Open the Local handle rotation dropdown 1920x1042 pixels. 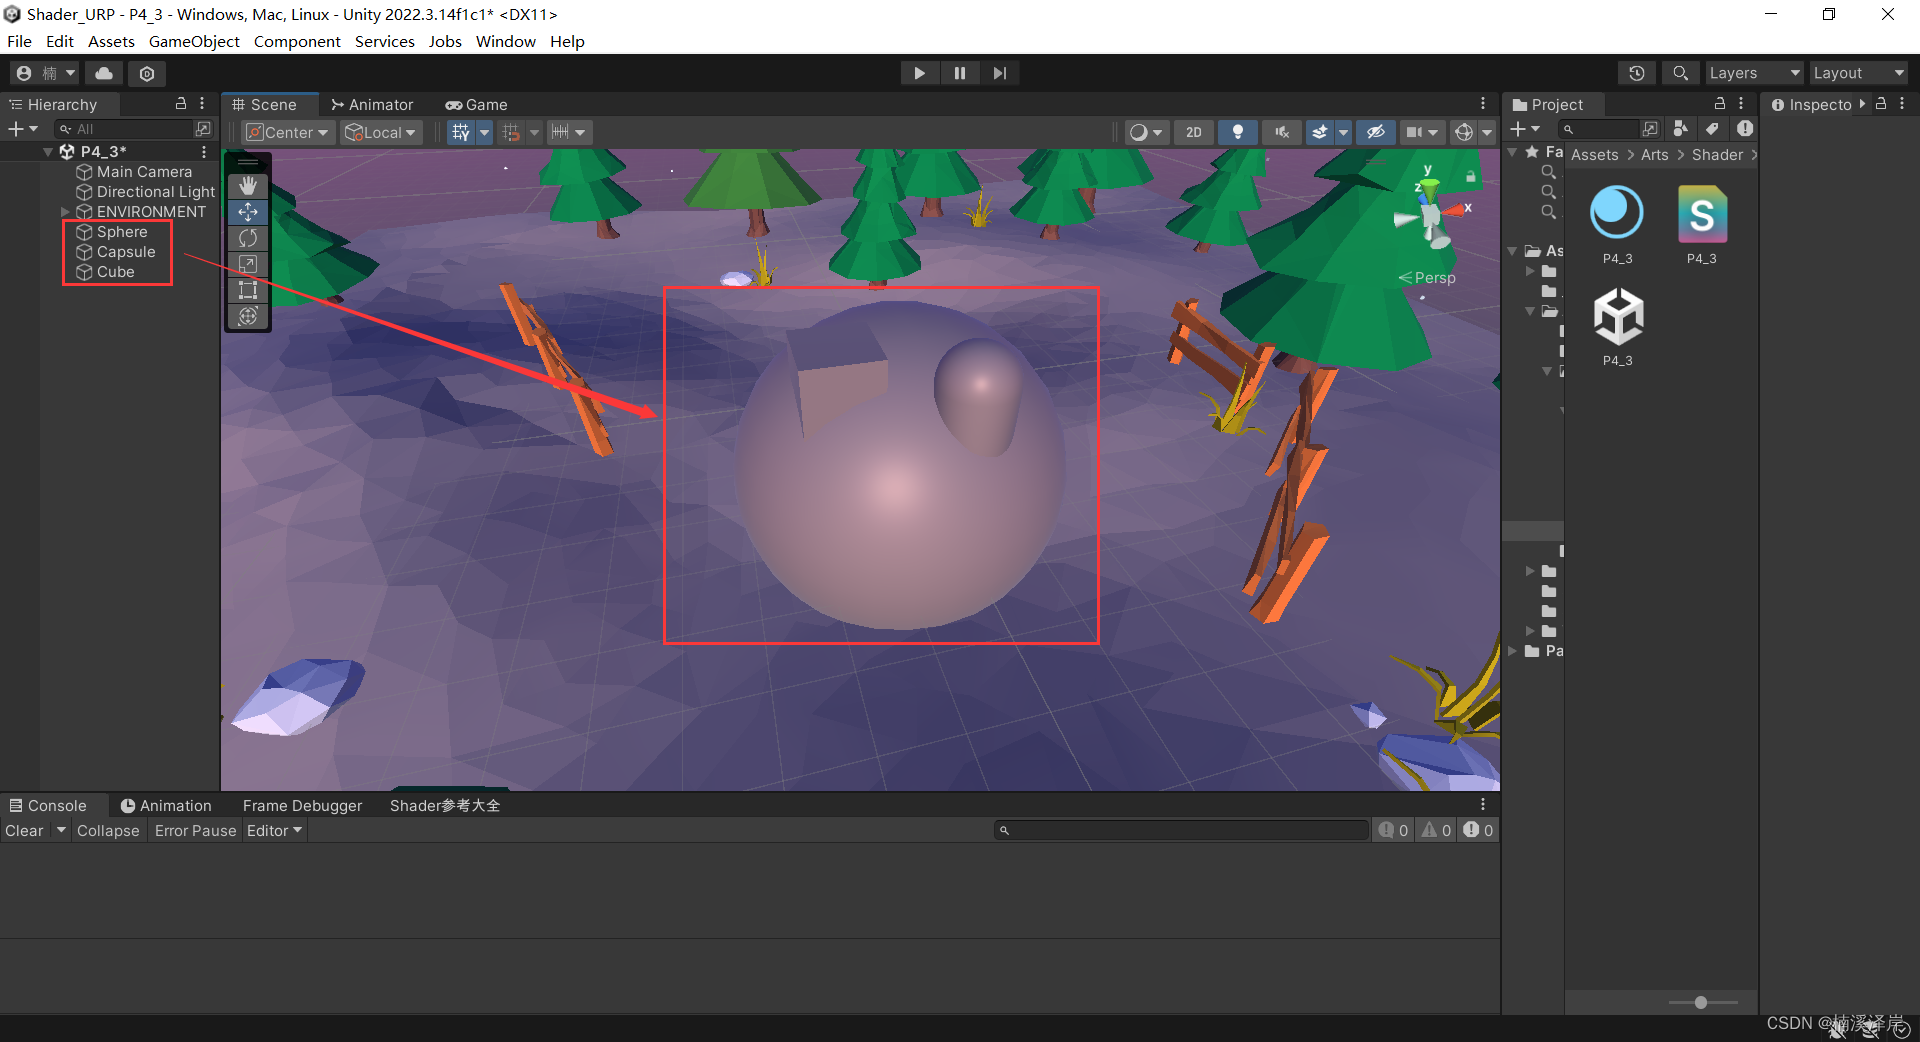[x=381, y=132]
